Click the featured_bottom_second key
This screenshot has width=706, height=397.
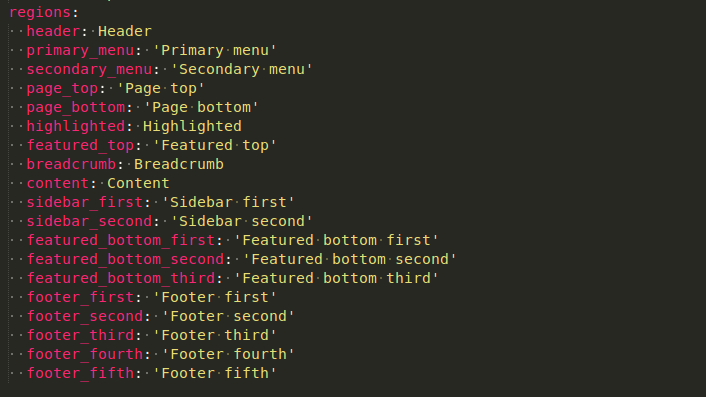[125, 259]
